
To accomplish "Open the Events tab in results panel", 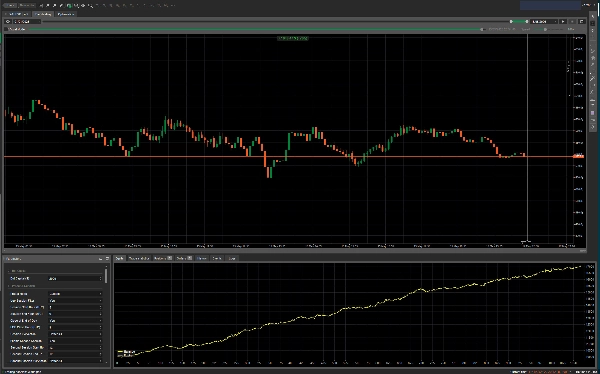I will (217, 258).
